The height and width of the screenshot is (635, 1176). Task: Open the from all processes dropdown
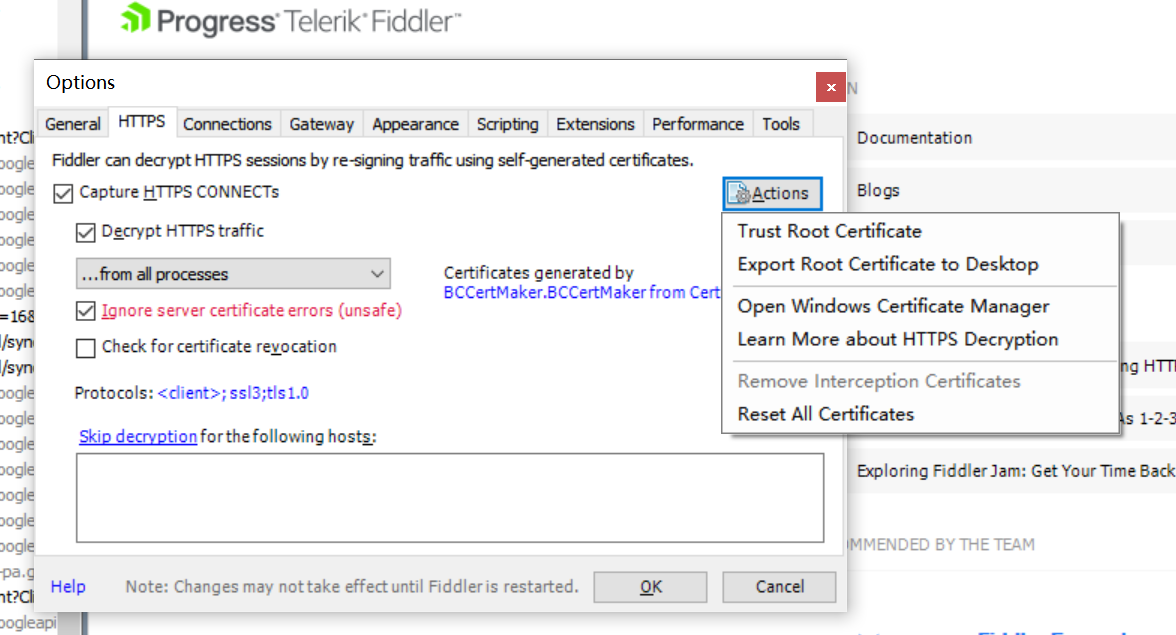(x=232, y=274)
